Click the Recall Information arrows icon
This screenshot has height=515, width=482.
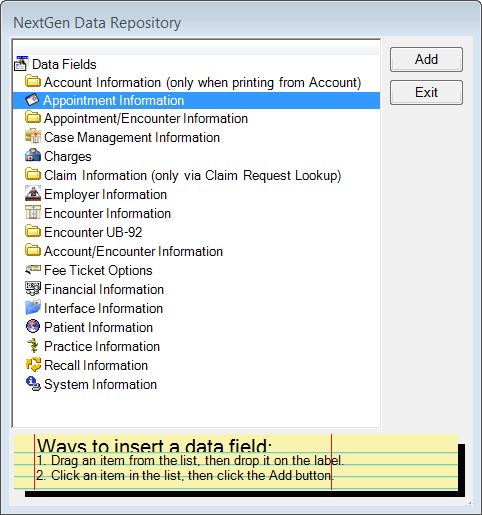(x=33, y=364)
